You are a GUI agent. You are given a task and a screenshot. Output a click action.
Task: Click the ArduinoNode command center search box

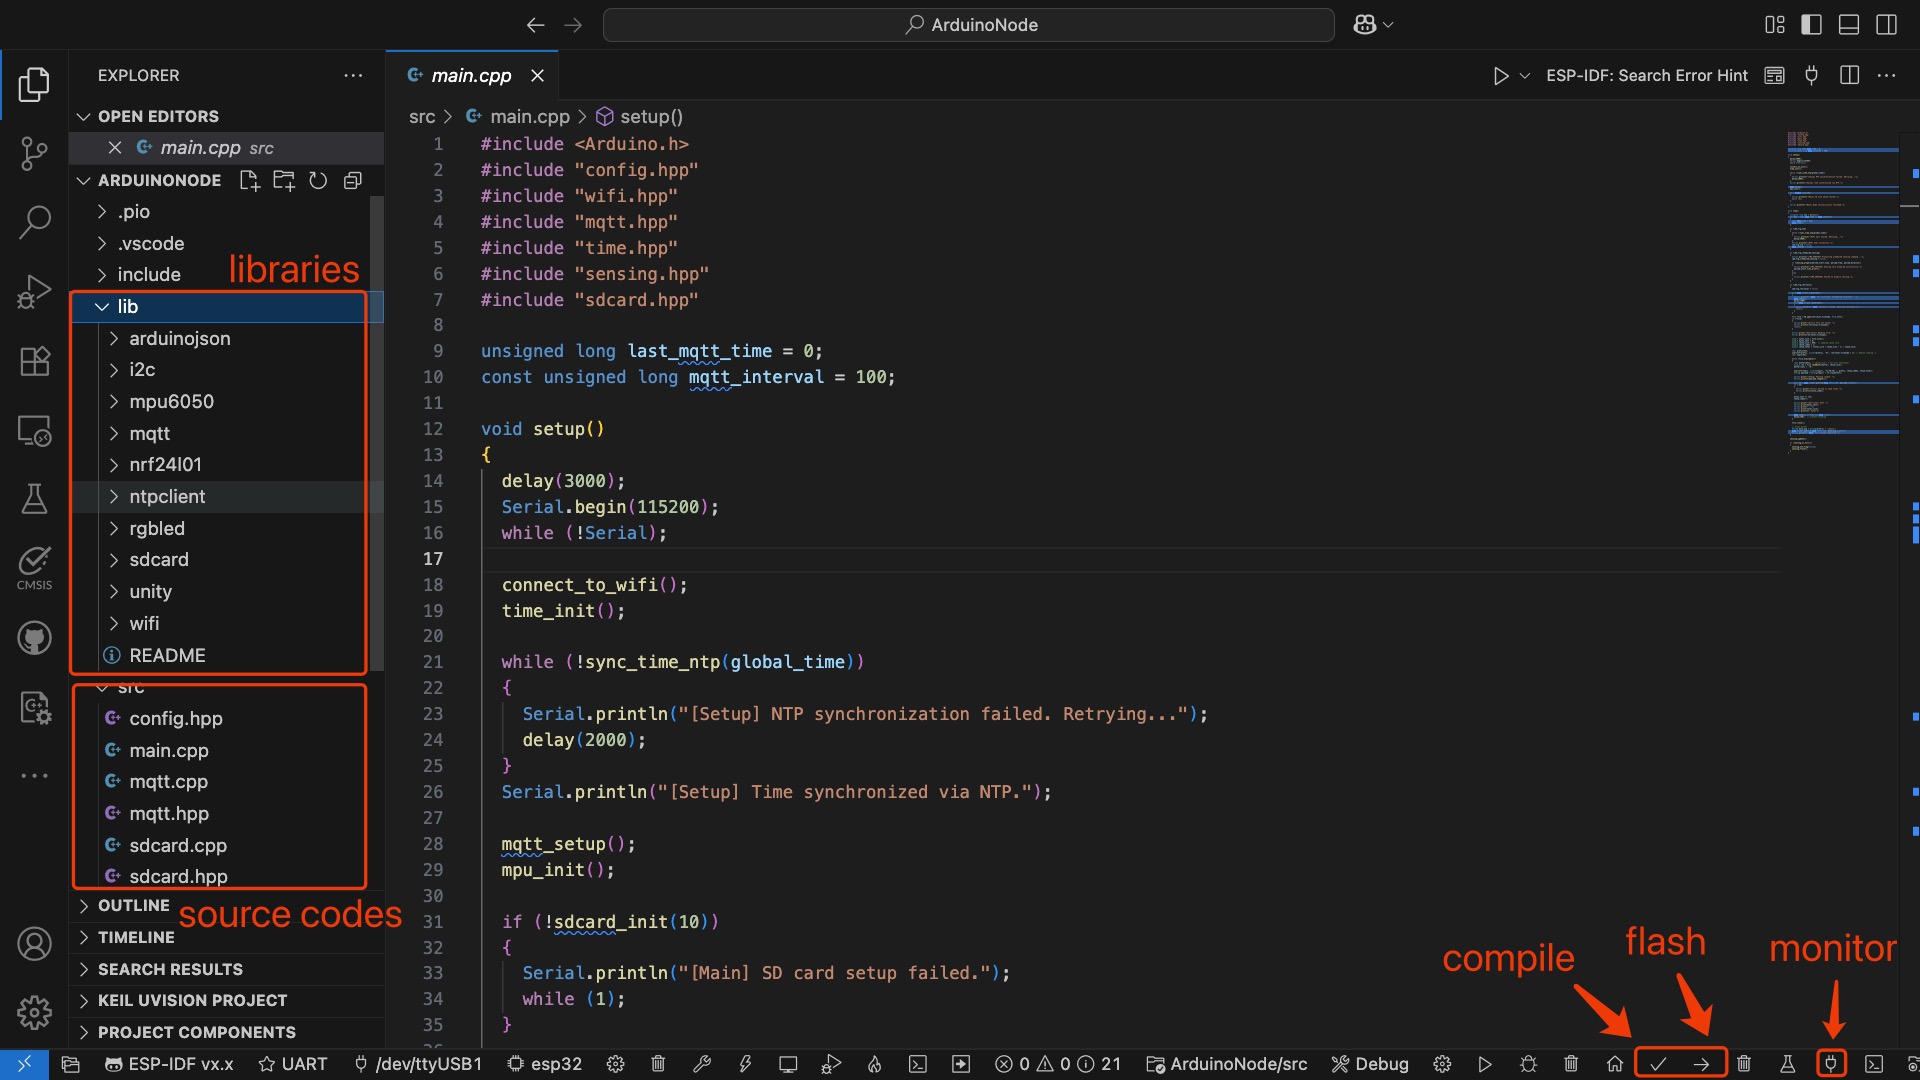[968, 25]
